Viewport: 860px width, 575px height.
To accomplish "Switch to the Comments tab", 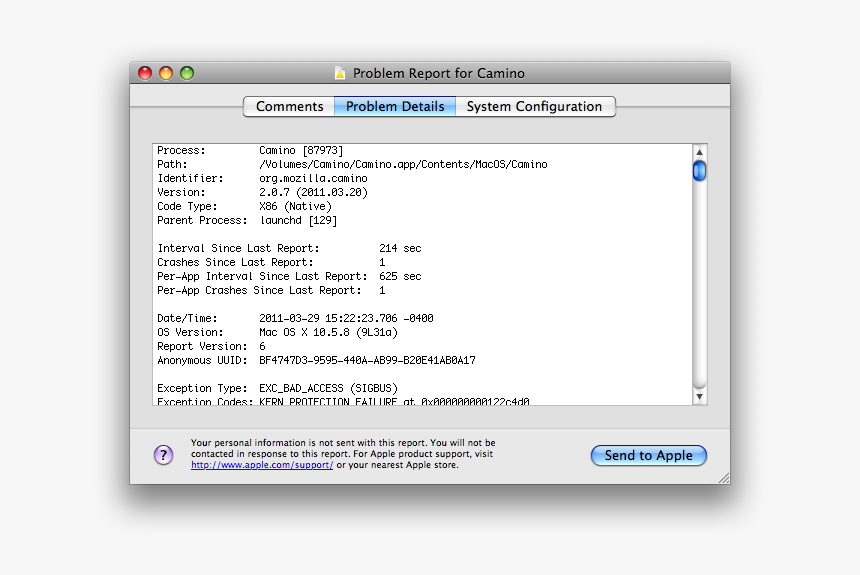I will [289, 106].
